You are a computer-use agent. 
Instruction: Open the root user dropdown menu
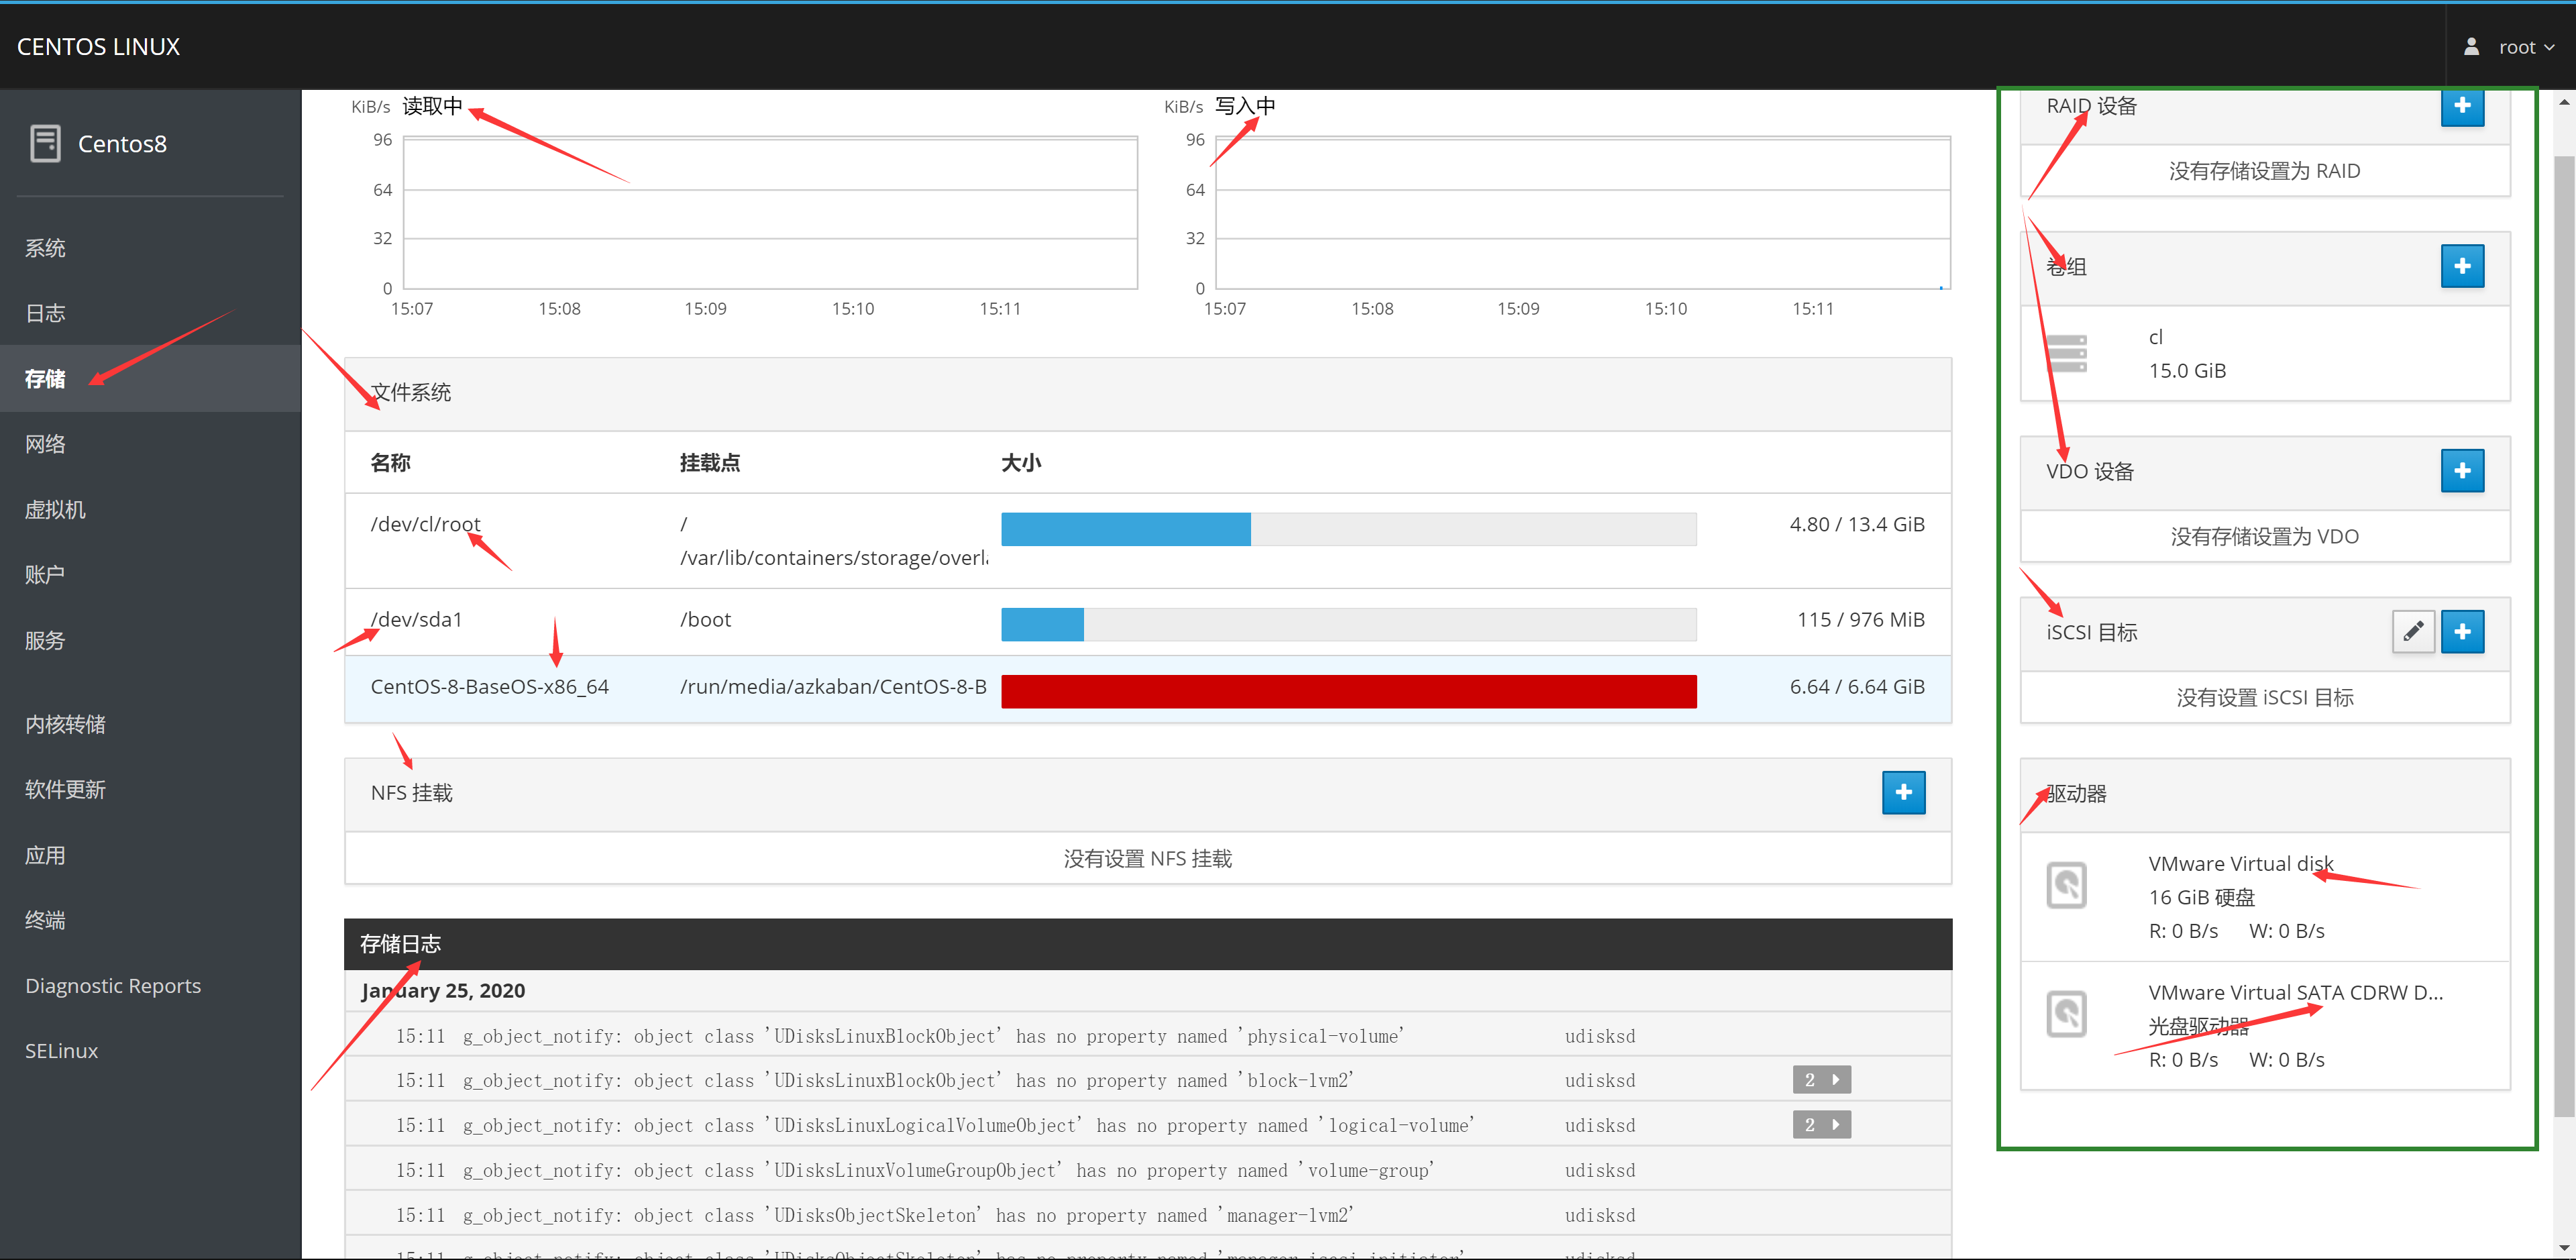[2525, 47]
